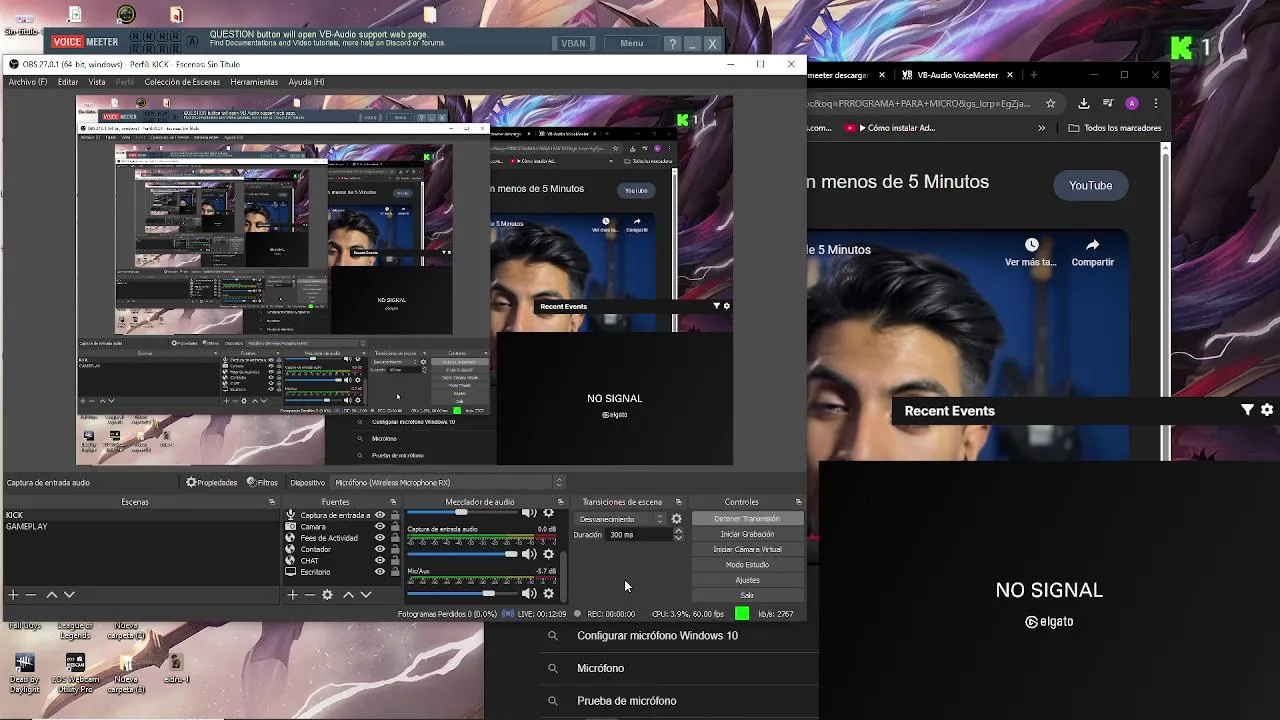
Task: Click Iniciar Cámara Virtual button
Action: click(747, 549)
